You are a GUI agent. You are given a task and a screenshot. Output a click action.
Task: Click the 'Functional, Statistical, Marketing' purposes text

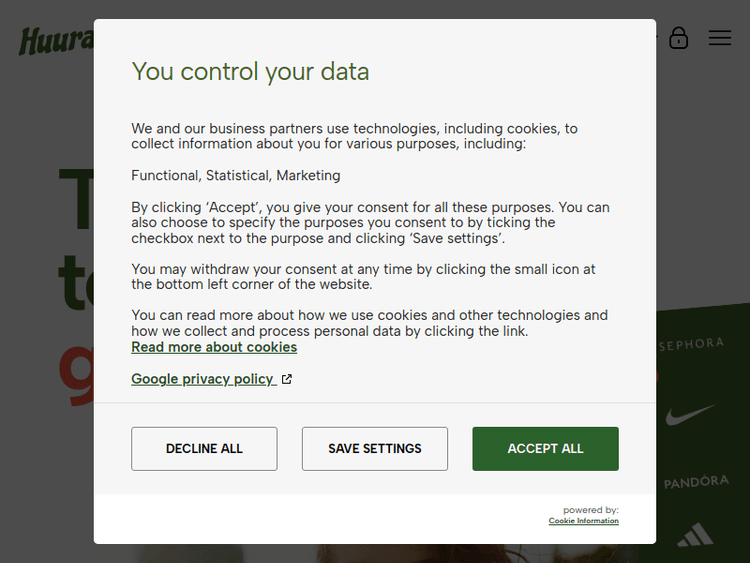tap(236, 176)
